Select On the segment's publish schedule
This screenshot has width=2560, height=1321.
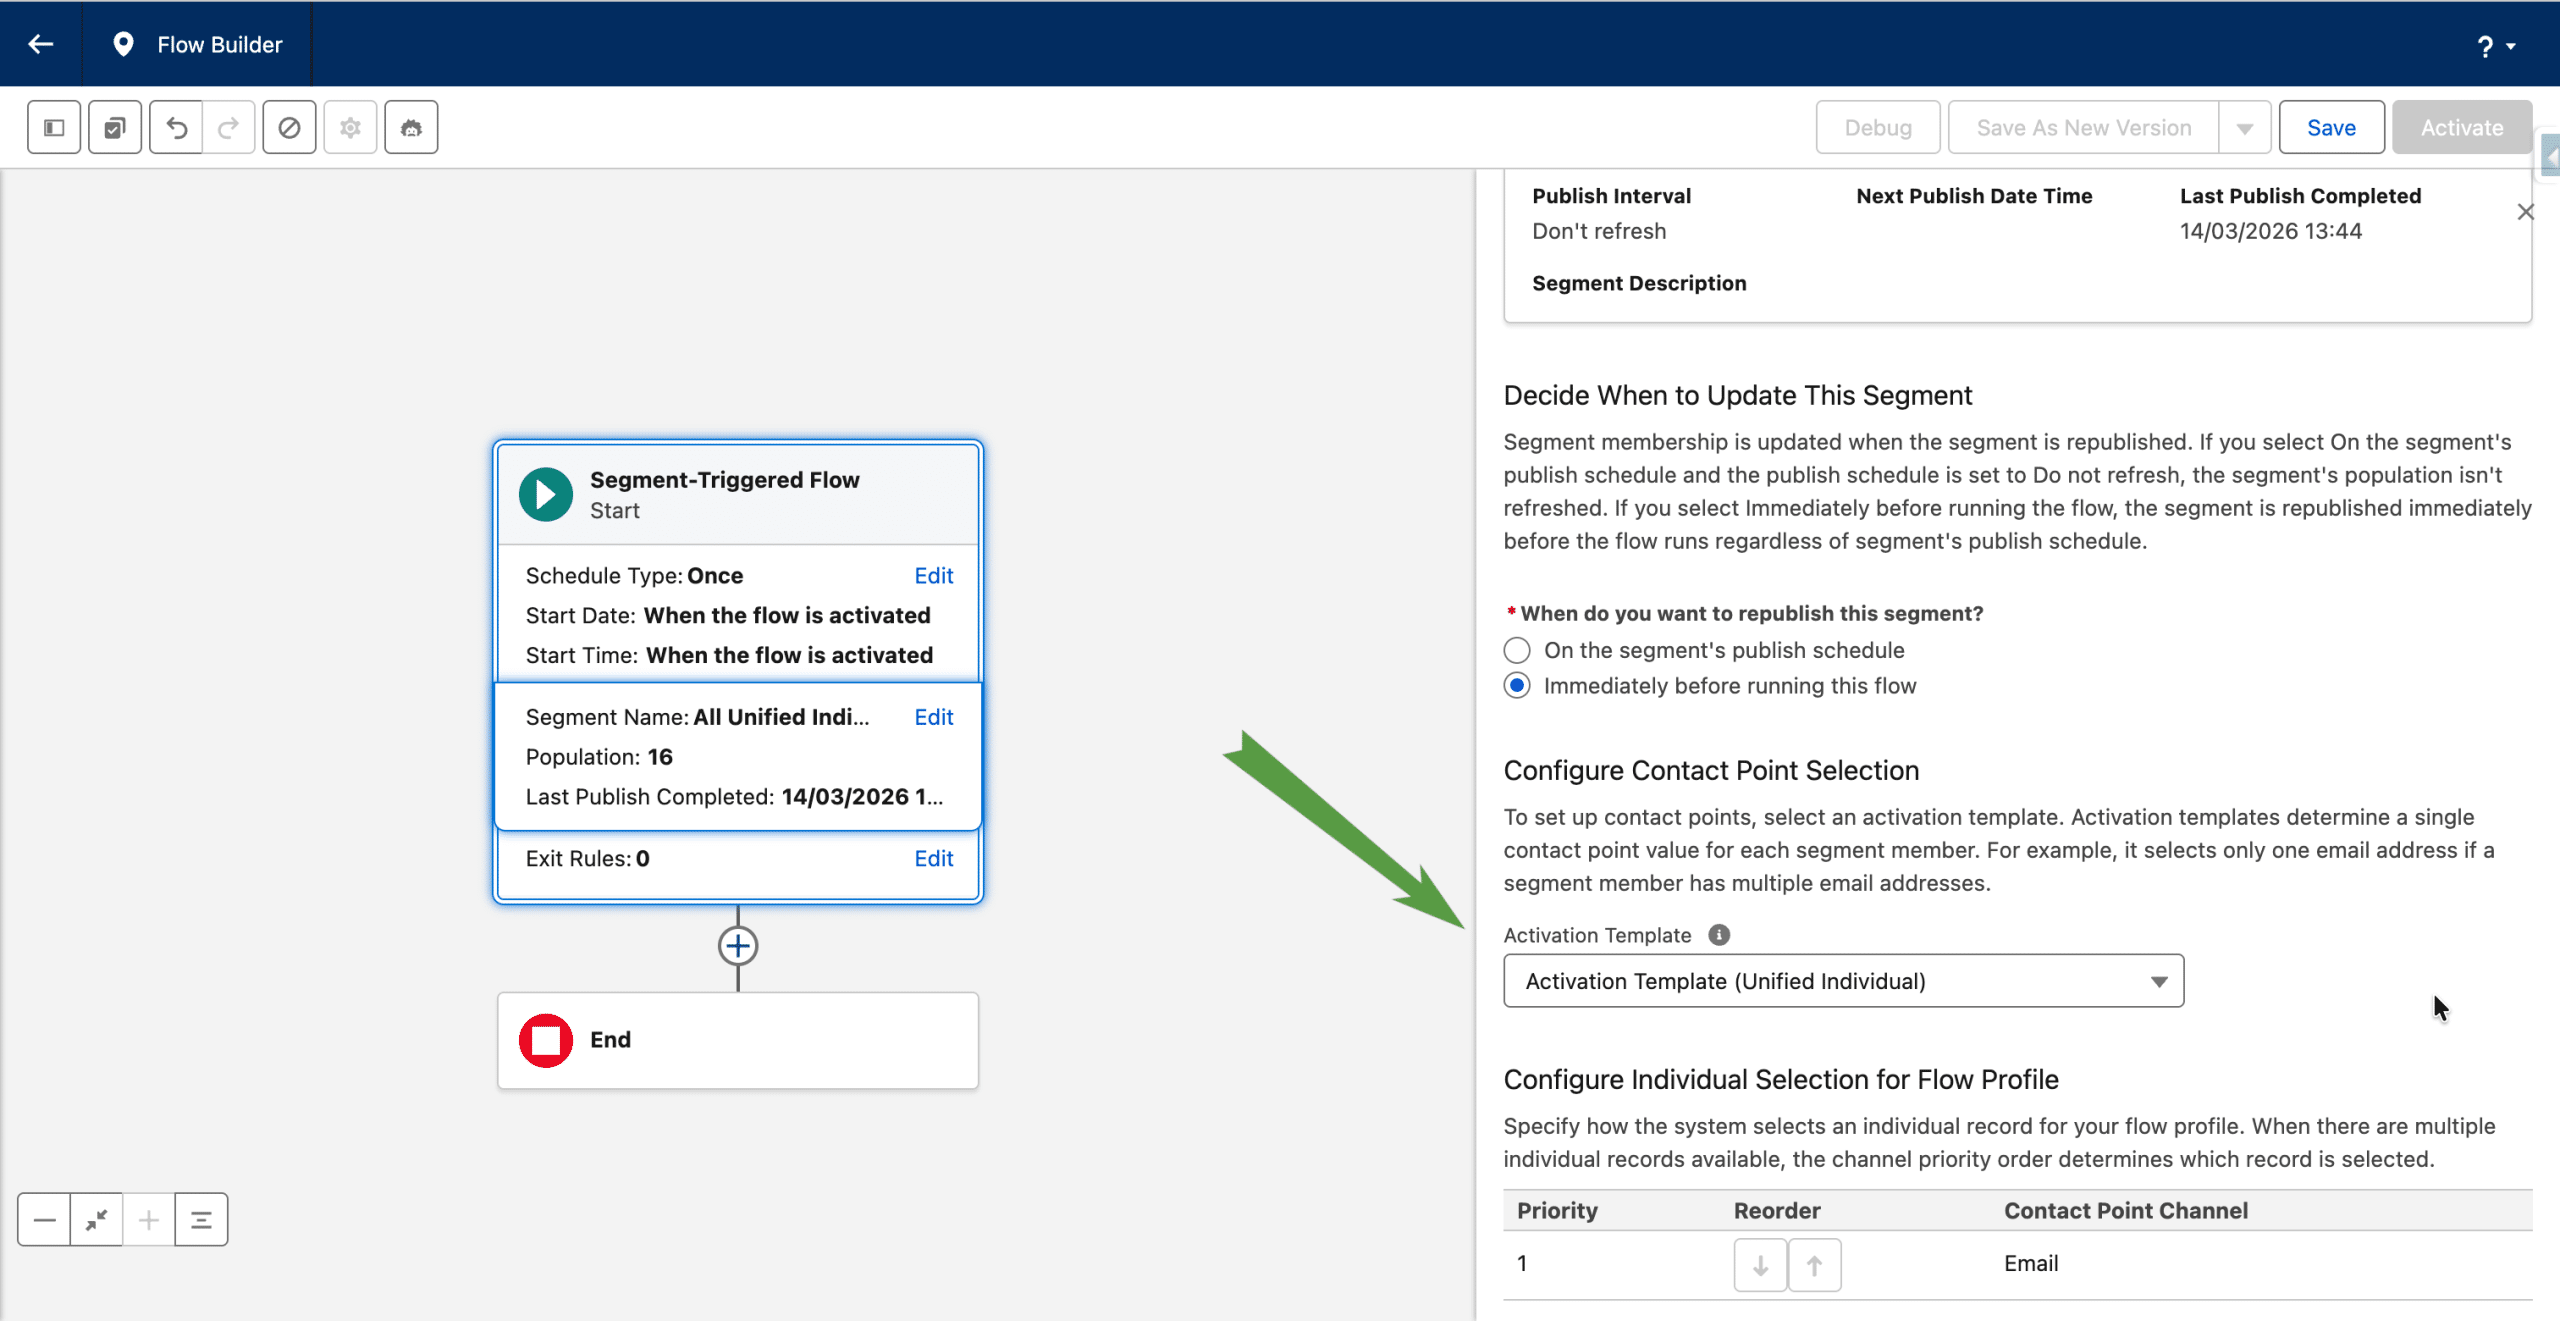(x=1517, y=651)
